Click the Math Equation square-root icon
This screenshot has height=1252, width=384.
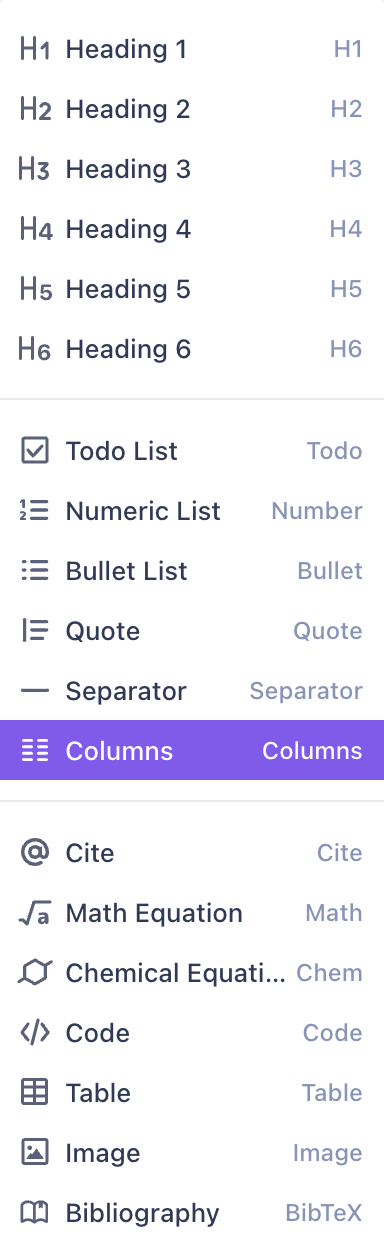tap(35, 913)
